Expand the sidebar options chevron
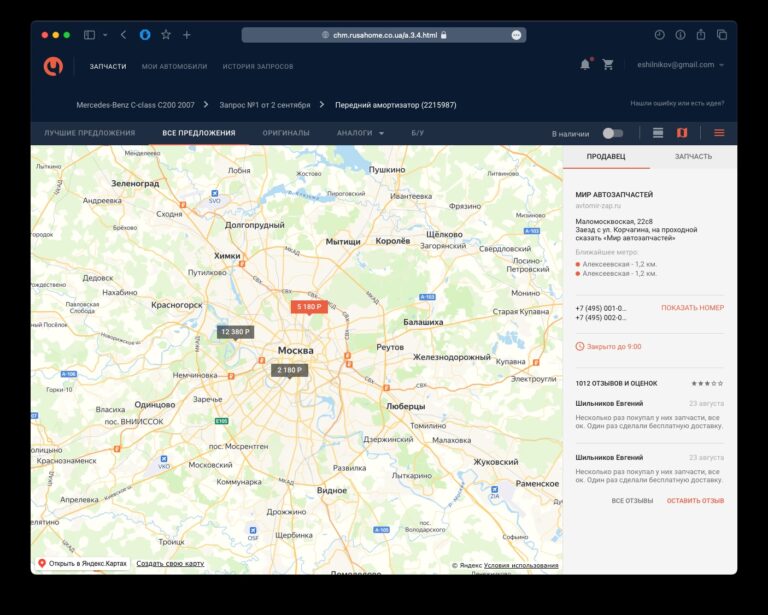Viewport: 768px width, 615px height. coord(105,35)
